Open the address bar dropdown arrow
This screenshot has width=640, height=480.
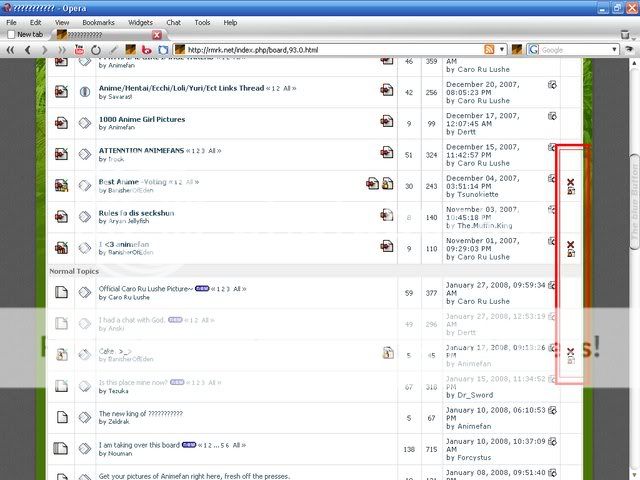(502, 49)
